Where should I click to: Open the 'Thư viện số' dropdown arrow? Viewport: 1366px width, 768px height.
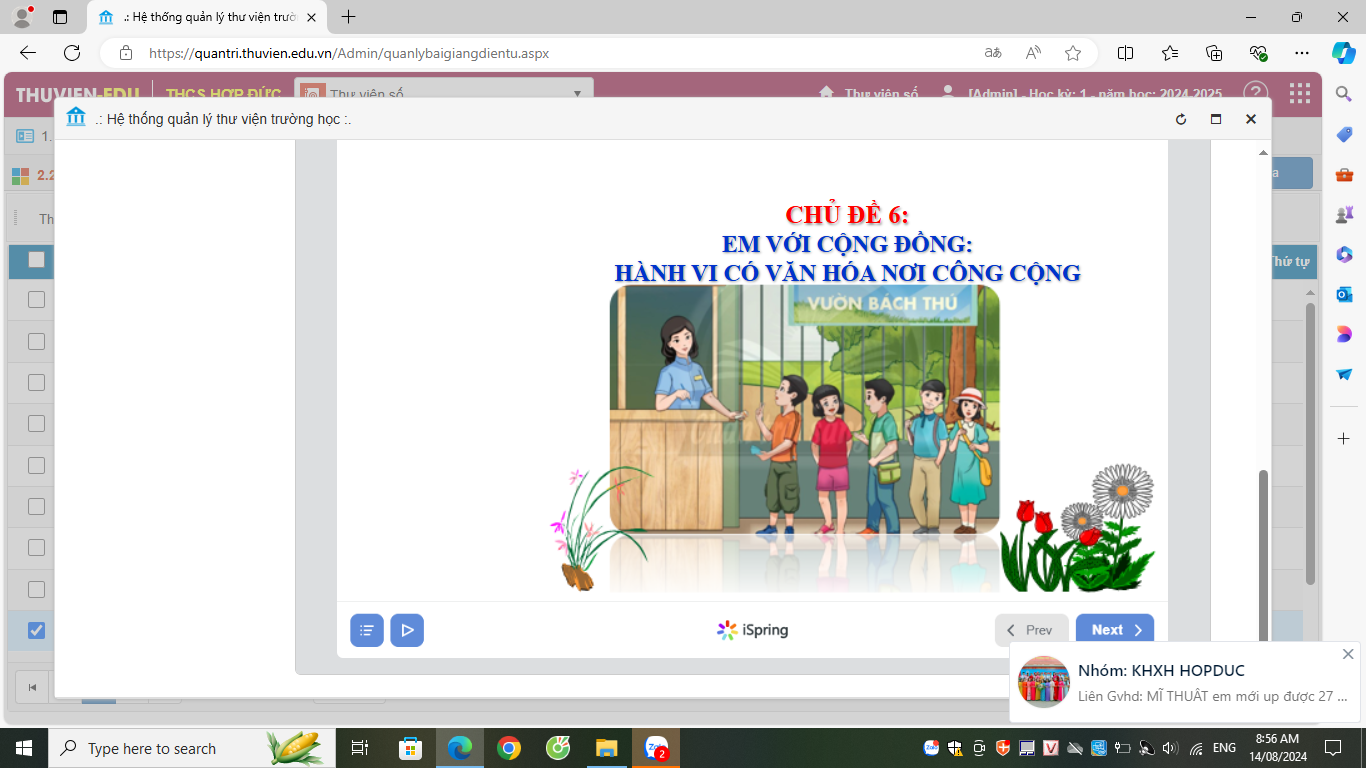click(x=577, y=94)
